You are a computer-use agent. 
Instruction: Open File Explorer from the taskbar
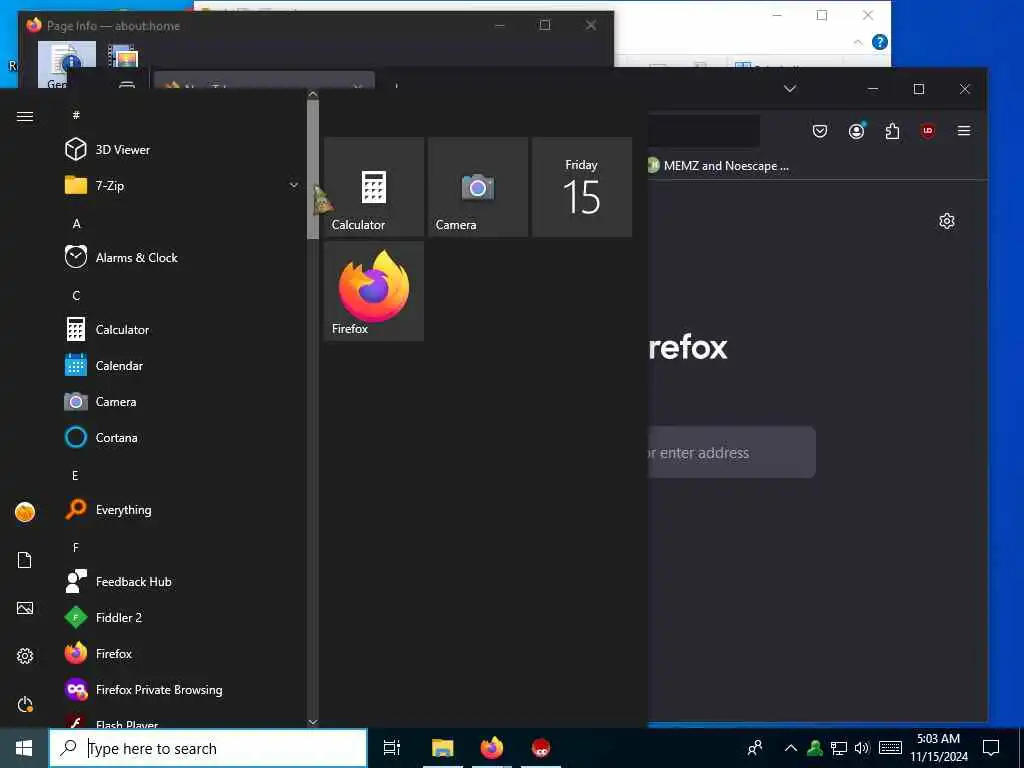coord(442,748)
